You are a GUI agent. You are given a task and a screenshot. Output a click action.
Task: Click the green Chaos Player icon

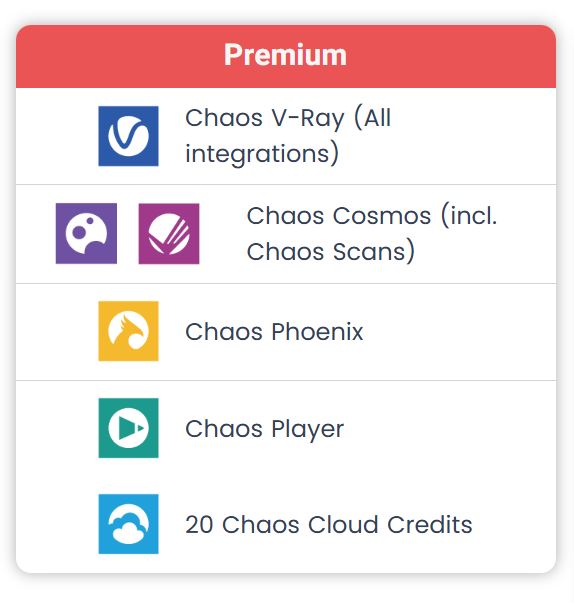click(128, 428)
